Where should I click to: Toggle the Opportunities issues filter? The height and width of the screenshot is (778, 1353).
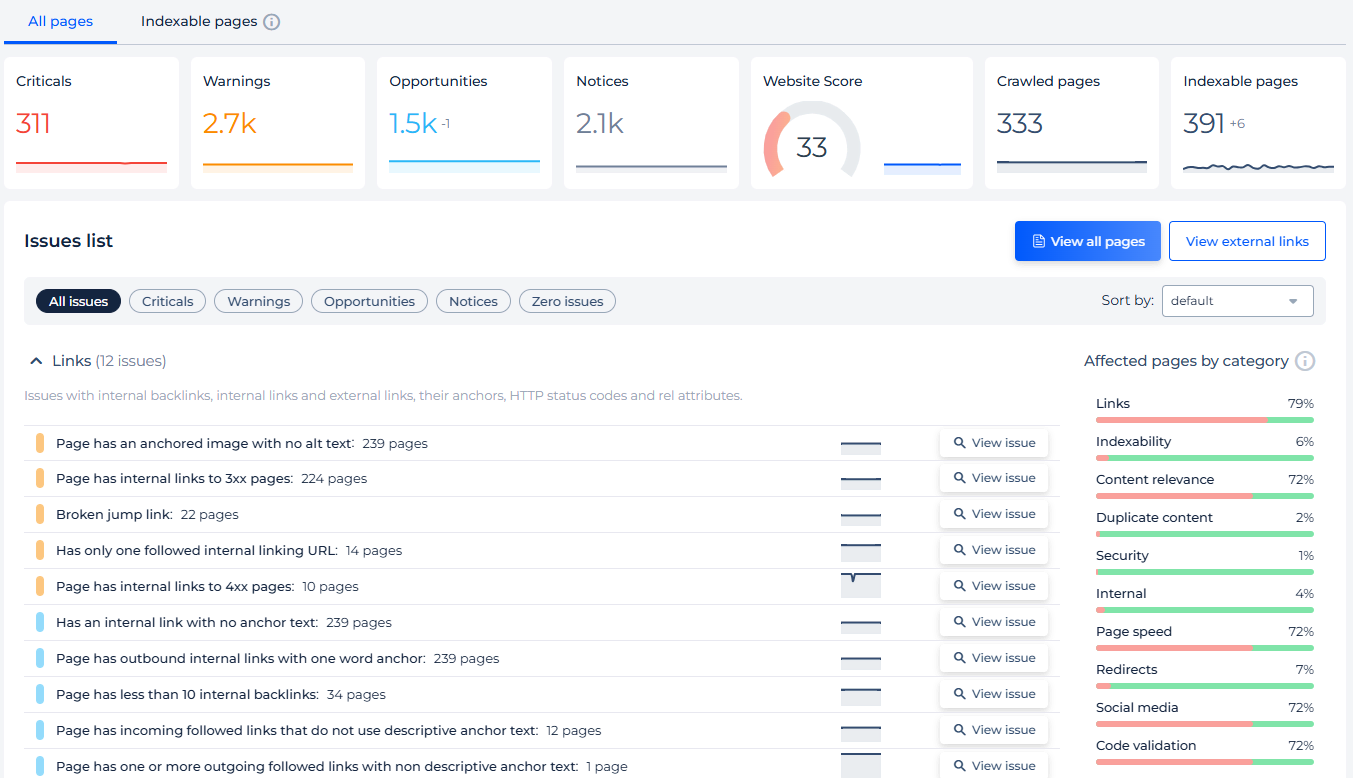pyautogui.click(x=369, y=301)
